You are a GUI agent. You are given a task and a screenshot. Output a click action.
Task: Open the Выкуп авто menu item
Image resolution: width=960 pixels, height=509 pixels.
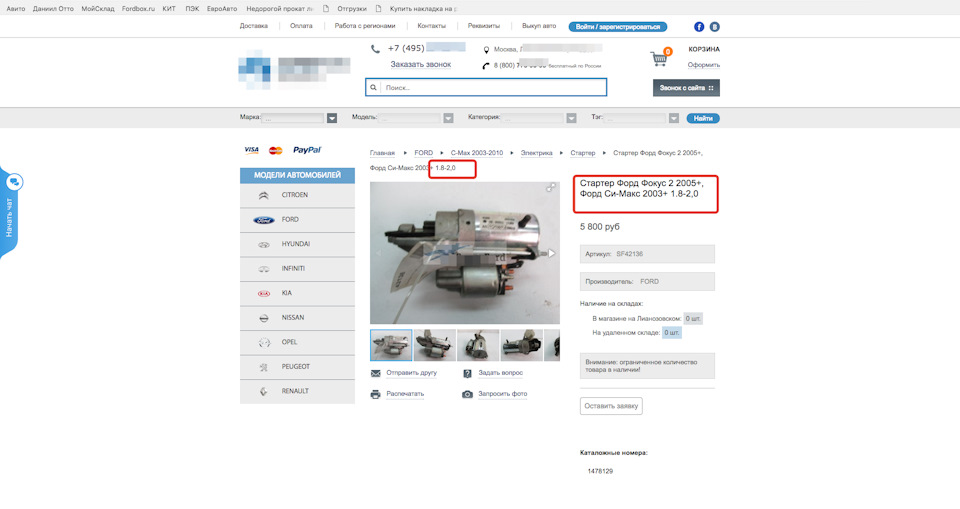(x=539, y=26)
